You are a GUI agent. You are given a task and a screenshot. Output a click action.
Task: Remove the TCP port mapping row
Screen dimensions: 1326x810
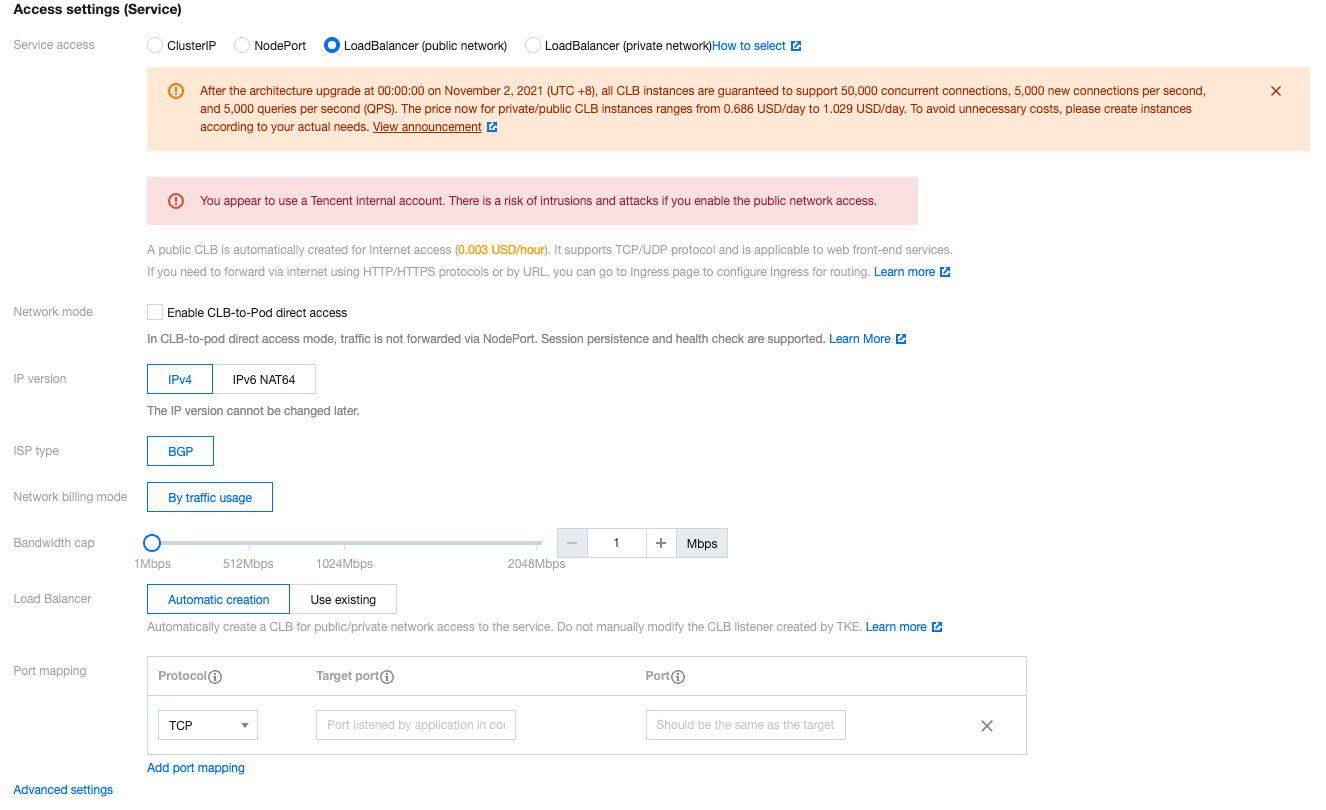pyautogui.click(x=986, y=726)
